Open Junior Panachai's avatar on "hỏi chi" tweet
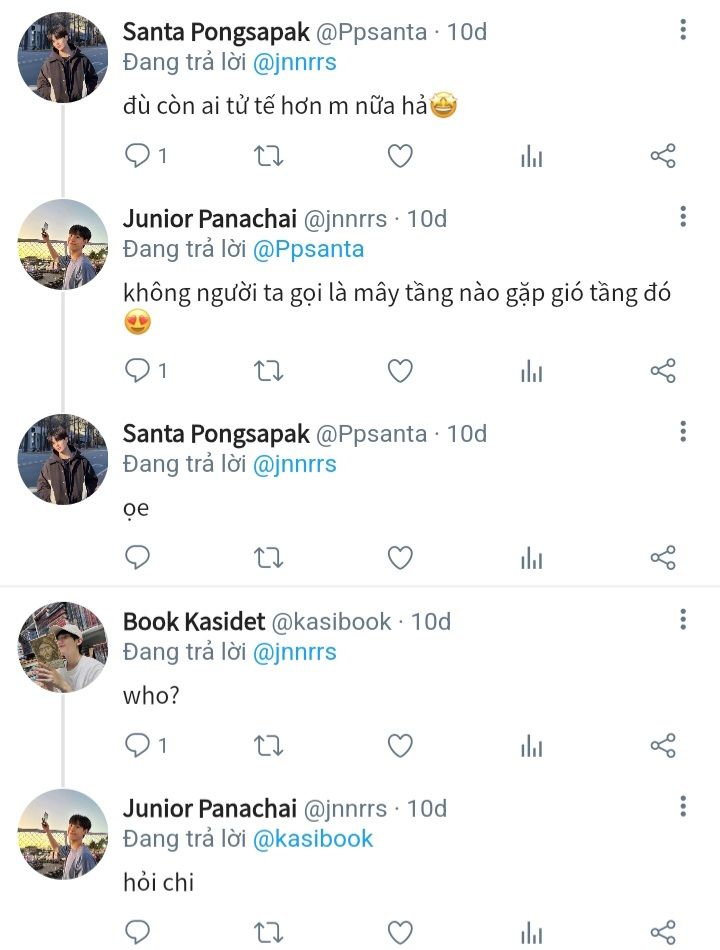Image resolution: width=720 pixels, height=950 pixels. click(62, 834)
